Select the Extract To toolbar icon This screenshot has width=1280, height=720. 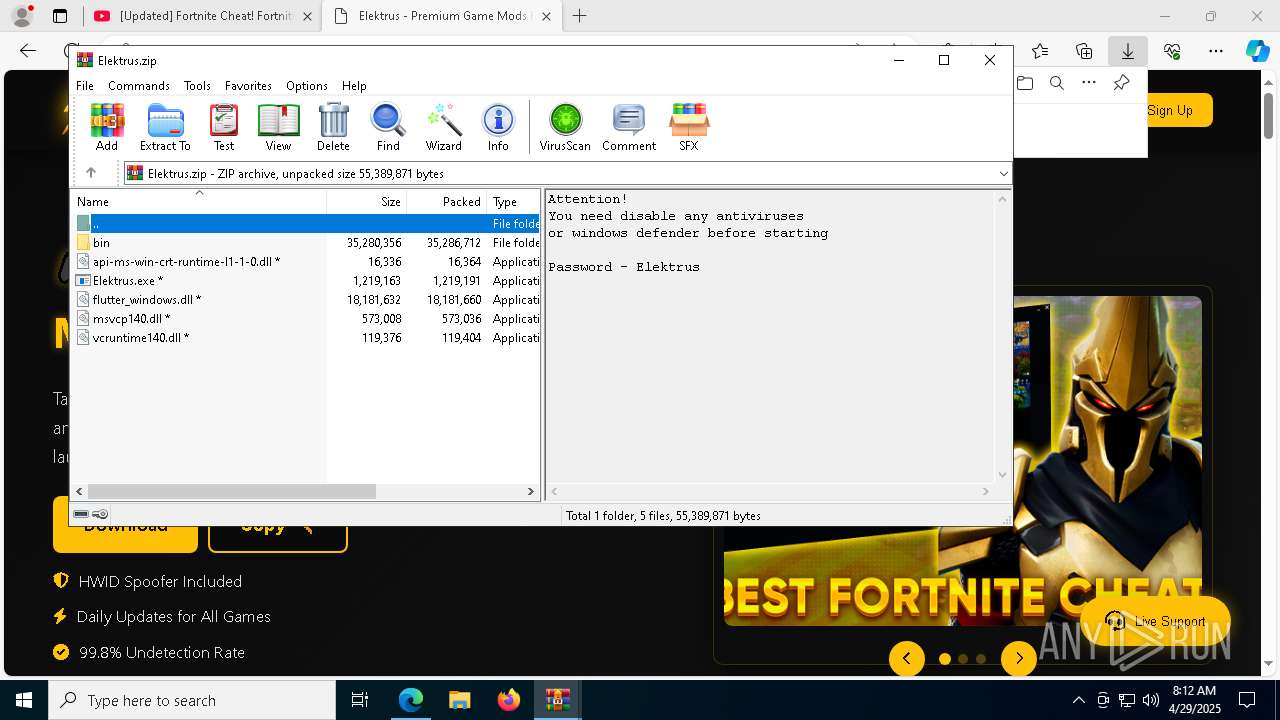(165, 127)
